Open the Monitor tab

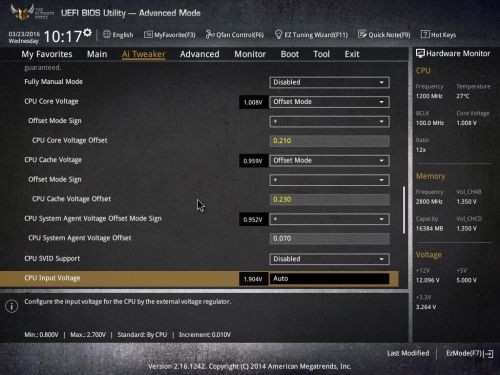click(250, 54)
